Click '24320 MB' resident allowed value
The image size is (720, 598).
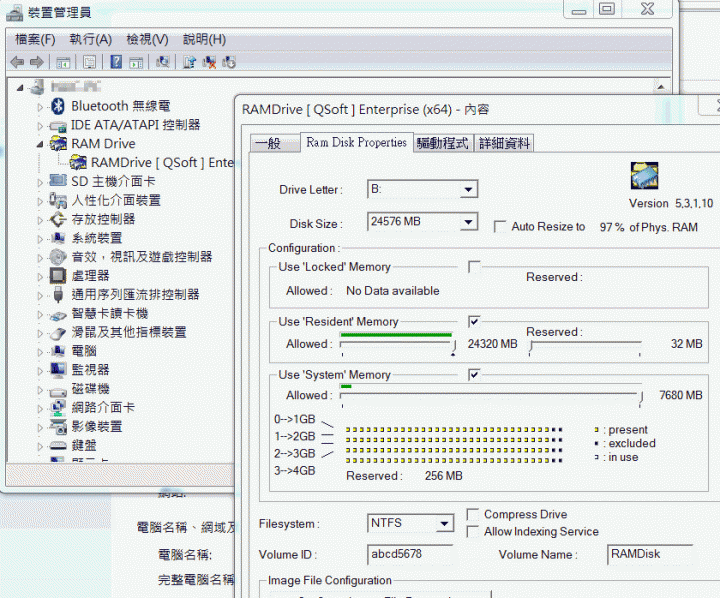tap(492, 344)
